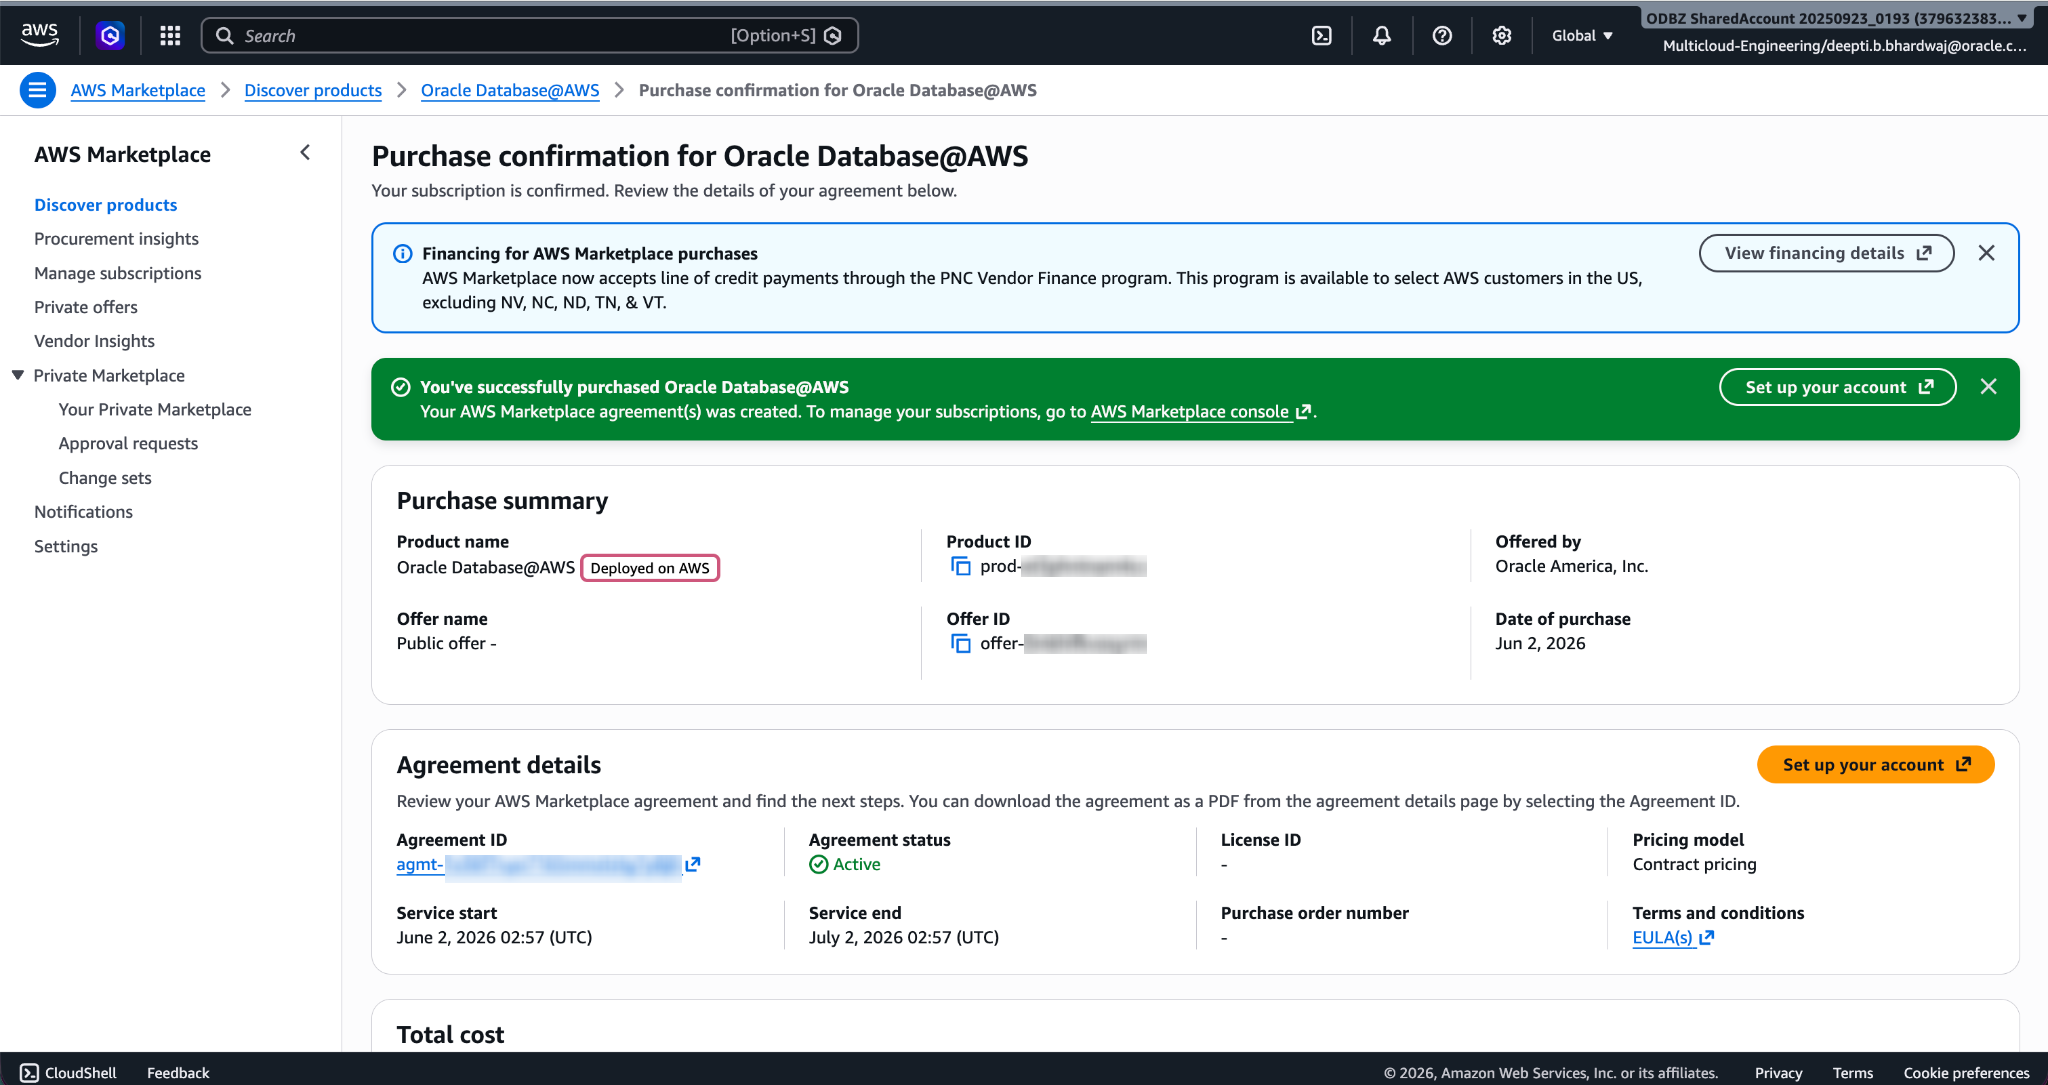This screenshot has height=1085, width=2048.
Task: Launch CloudShell from the top bar
Action: pyautogui.click(x=1322, y=36)
